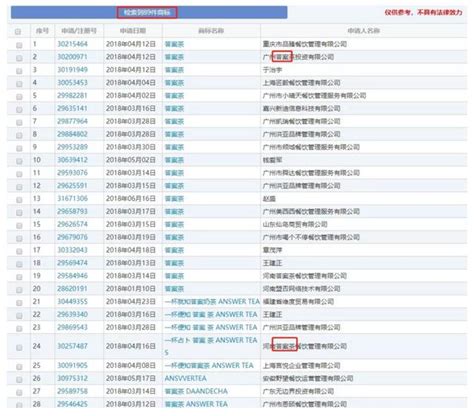Open application number 29953289

click(72, 147)
